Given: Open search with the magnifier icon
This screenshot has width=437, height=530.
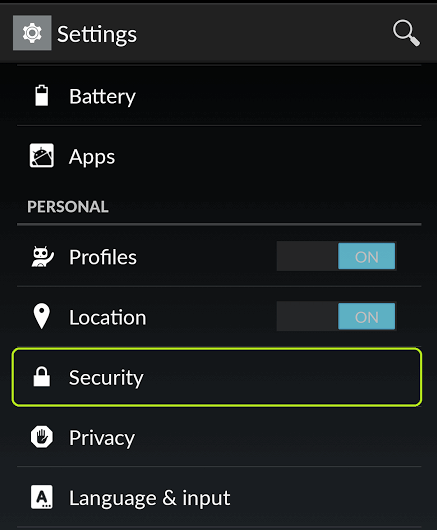Looking at the screenshot, I should (406, 33).
